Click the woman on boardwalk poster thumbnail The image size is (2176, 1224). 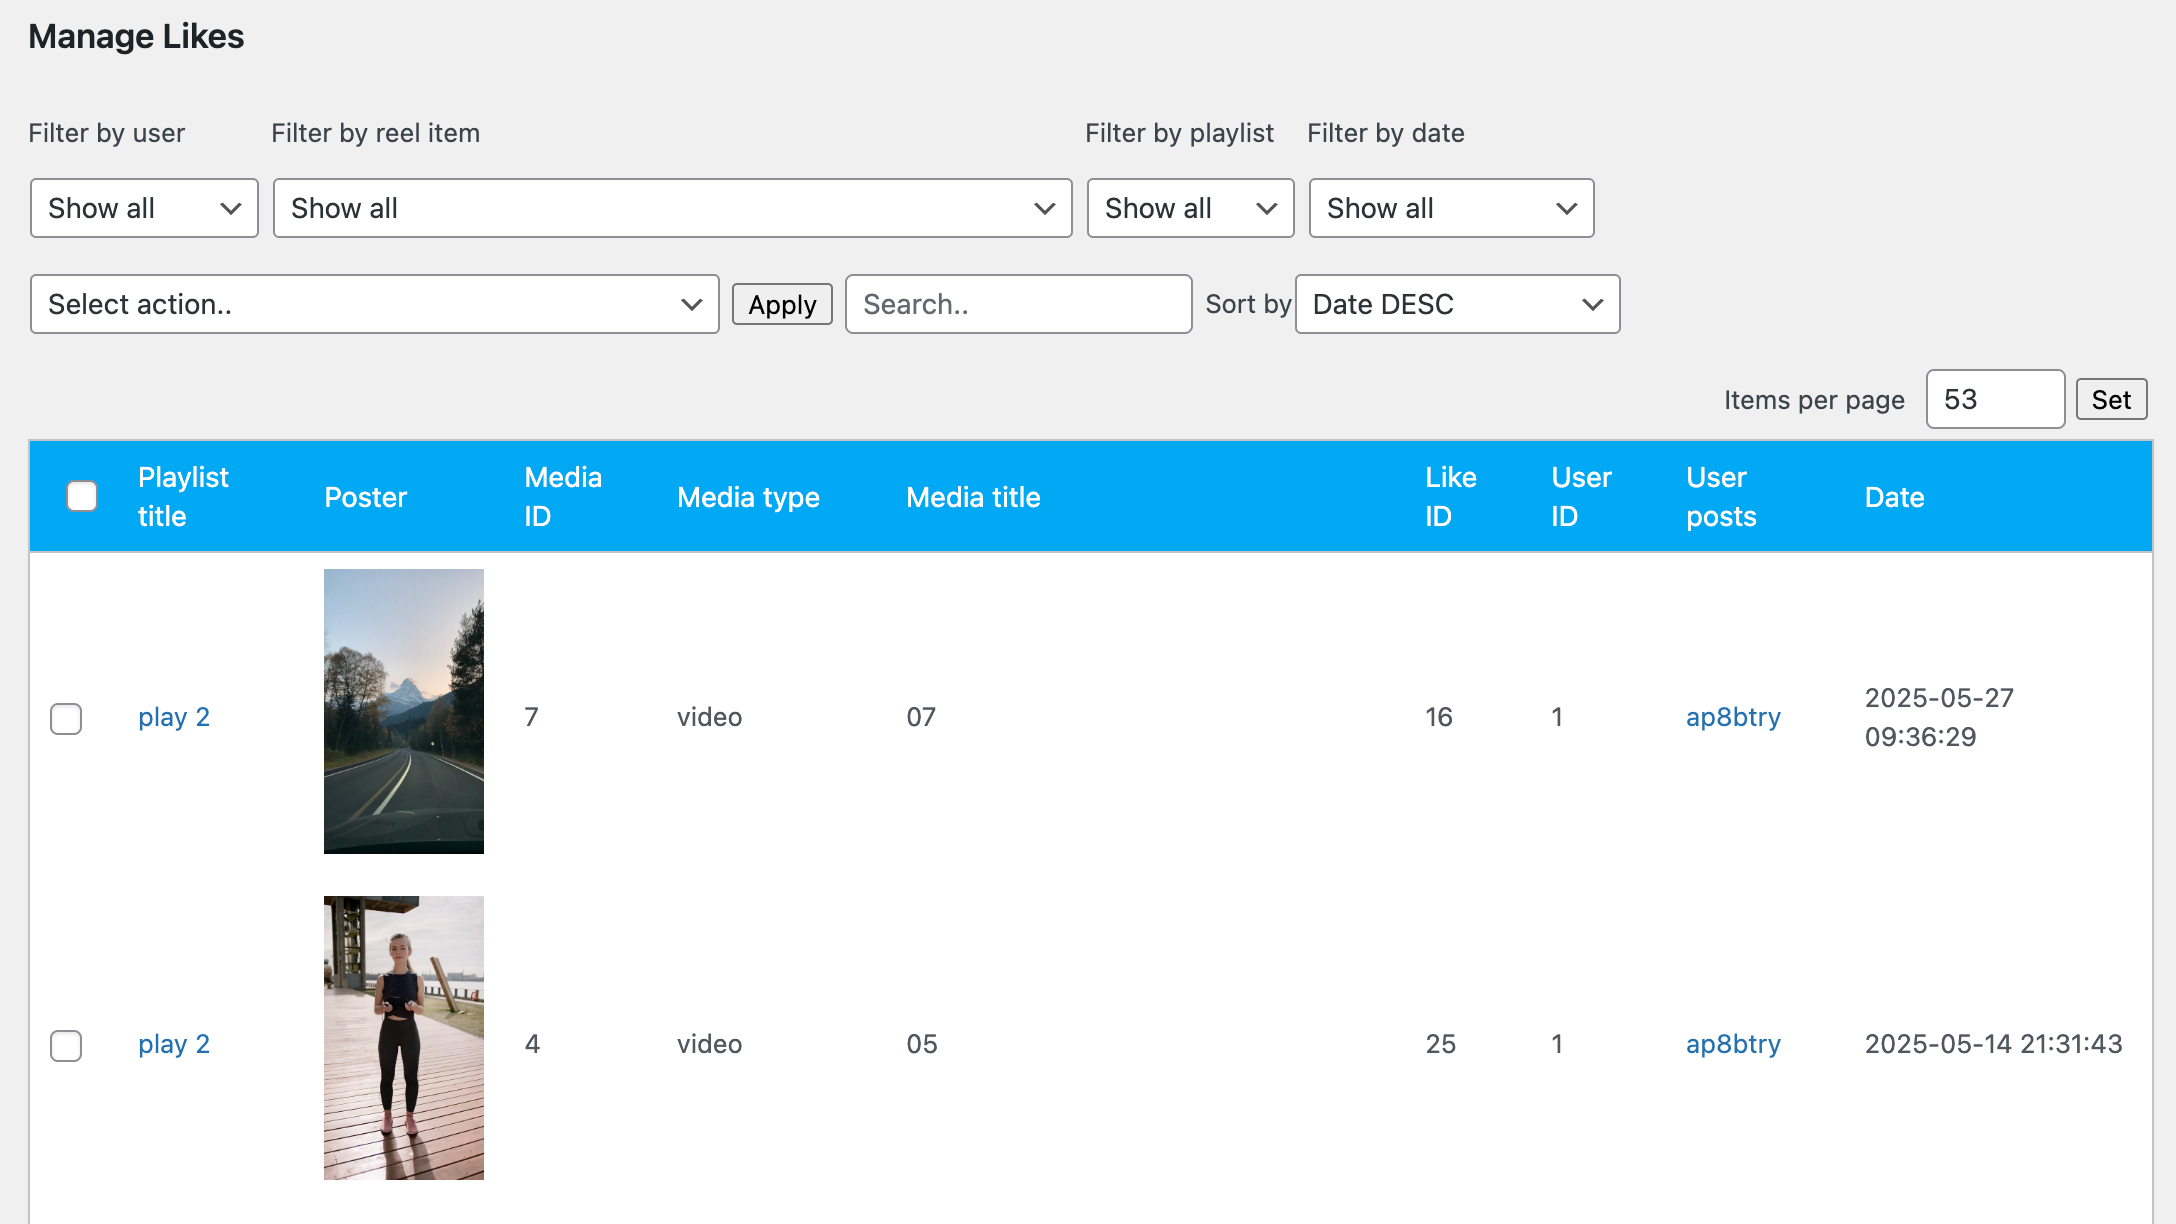(x=404, y=1038)
